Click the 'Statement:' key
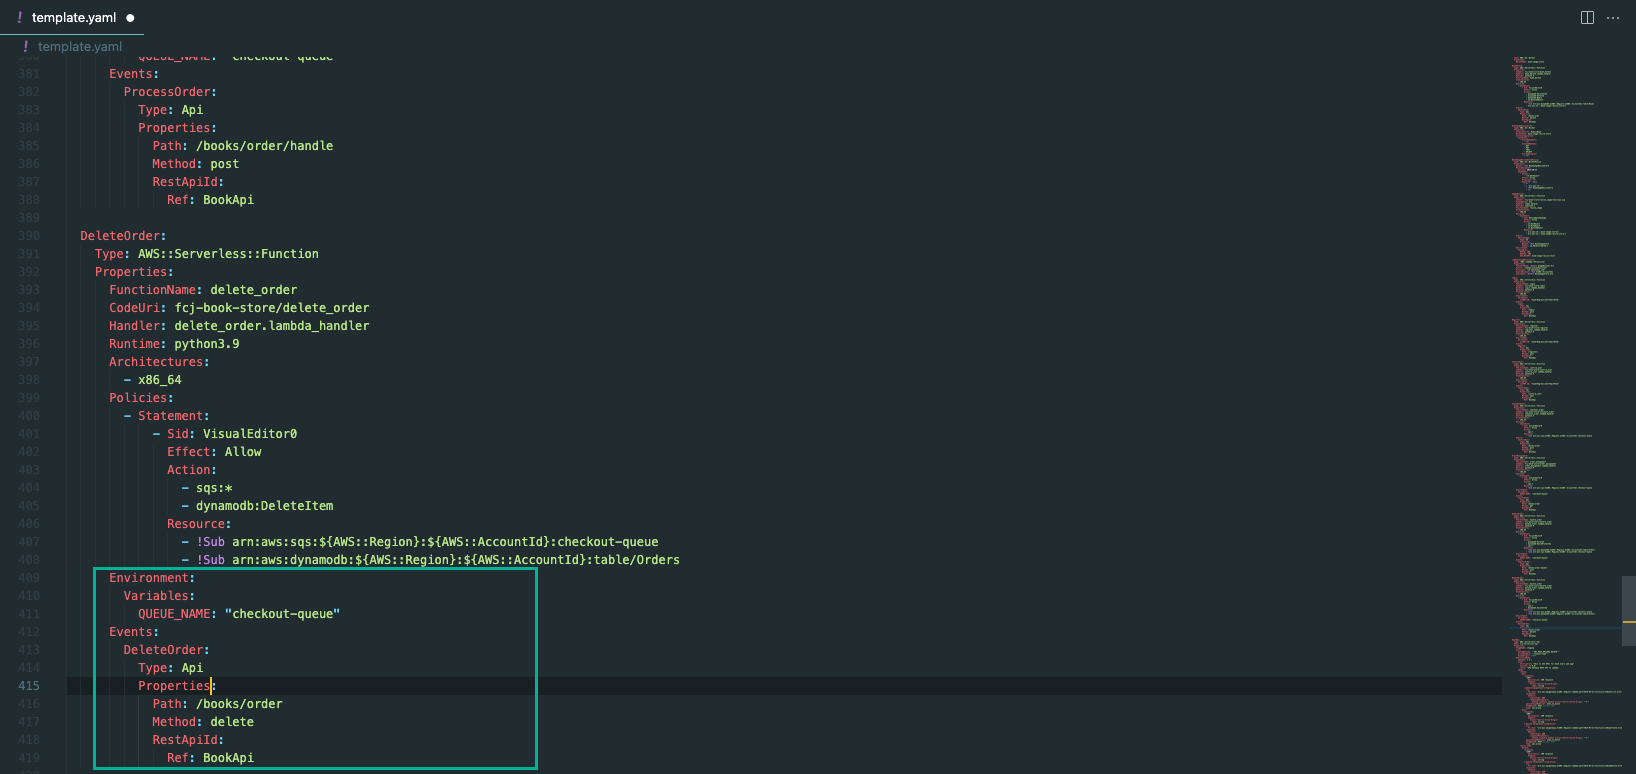The height and width of the screenshot is (774, 1636). 174,416
